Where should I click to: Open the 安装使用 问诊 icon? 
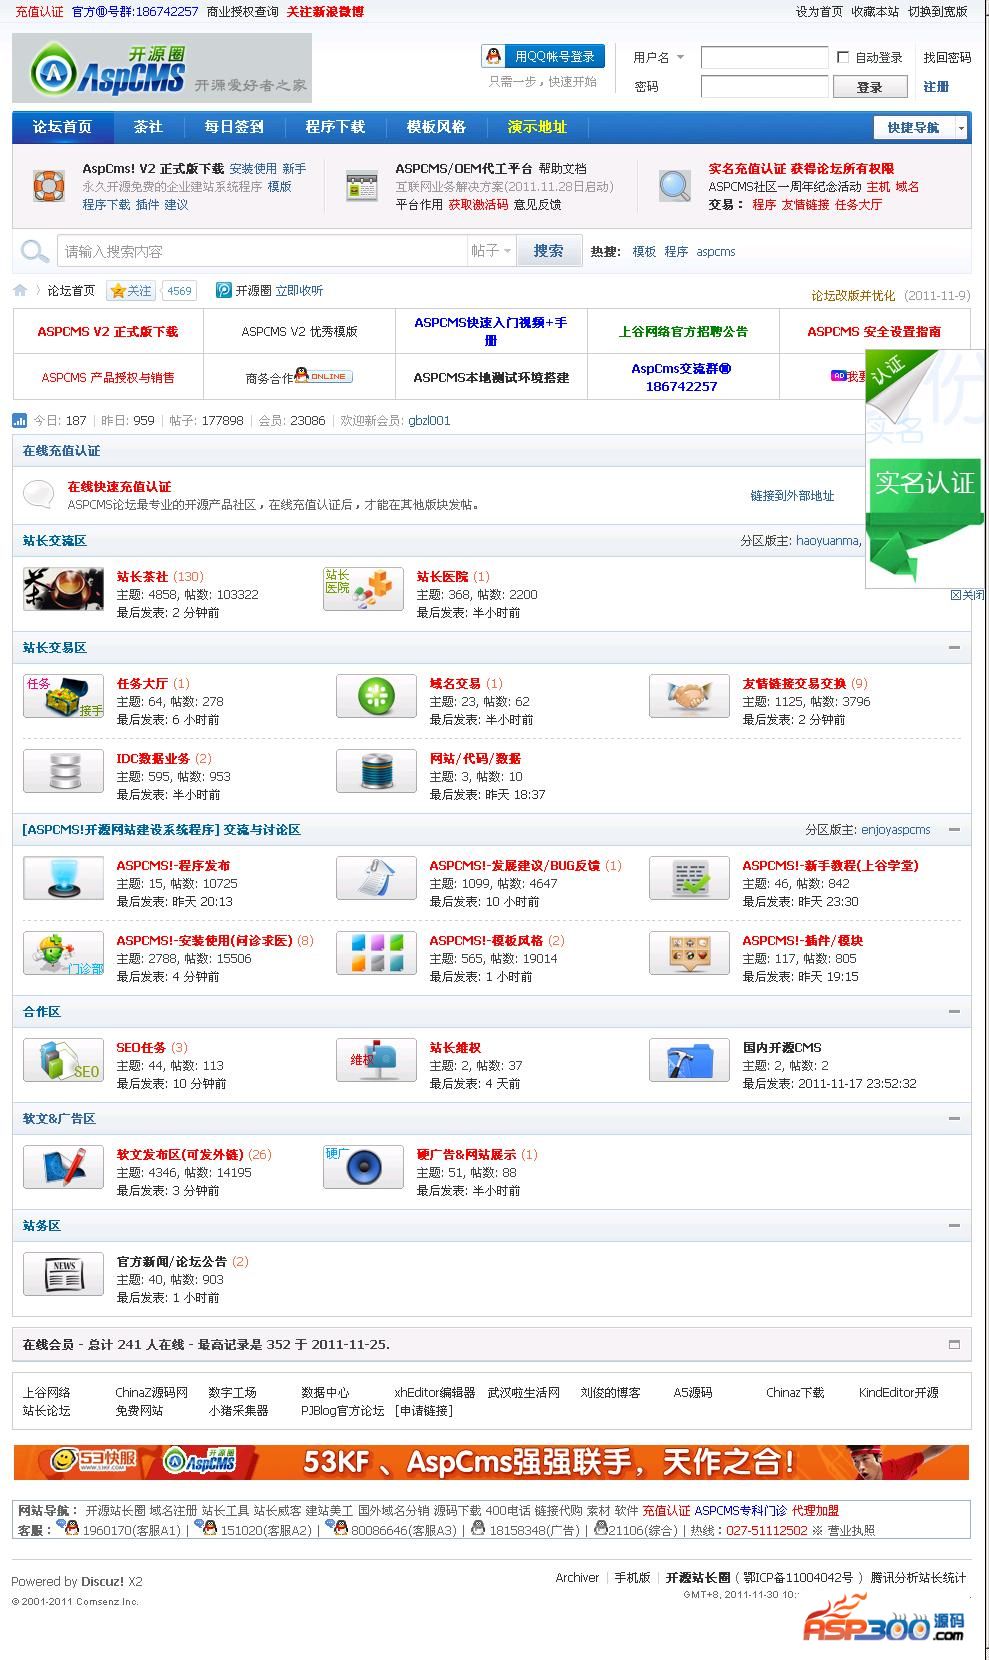tap(63, 953)
